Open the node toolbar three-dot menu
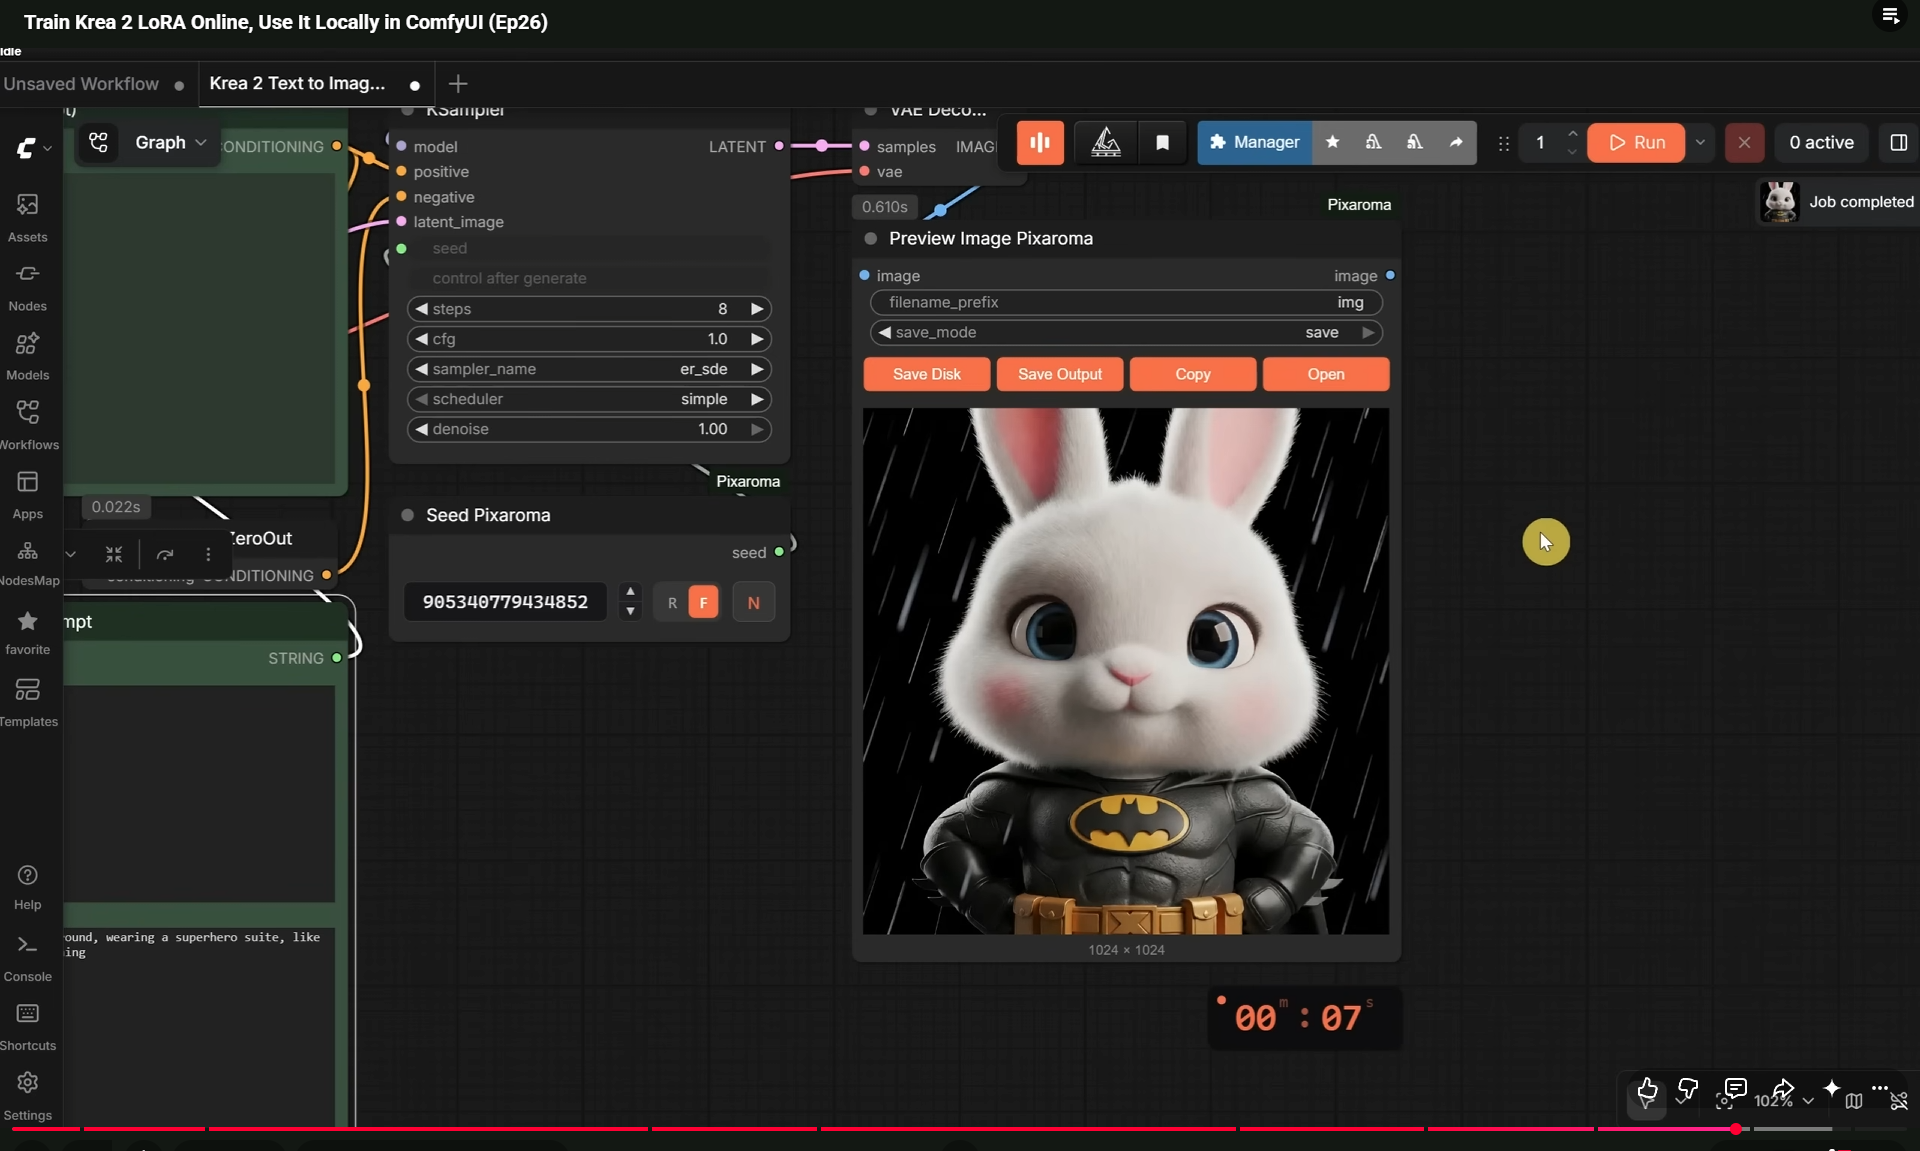The image size is (1920, 1151). (208, 554)
